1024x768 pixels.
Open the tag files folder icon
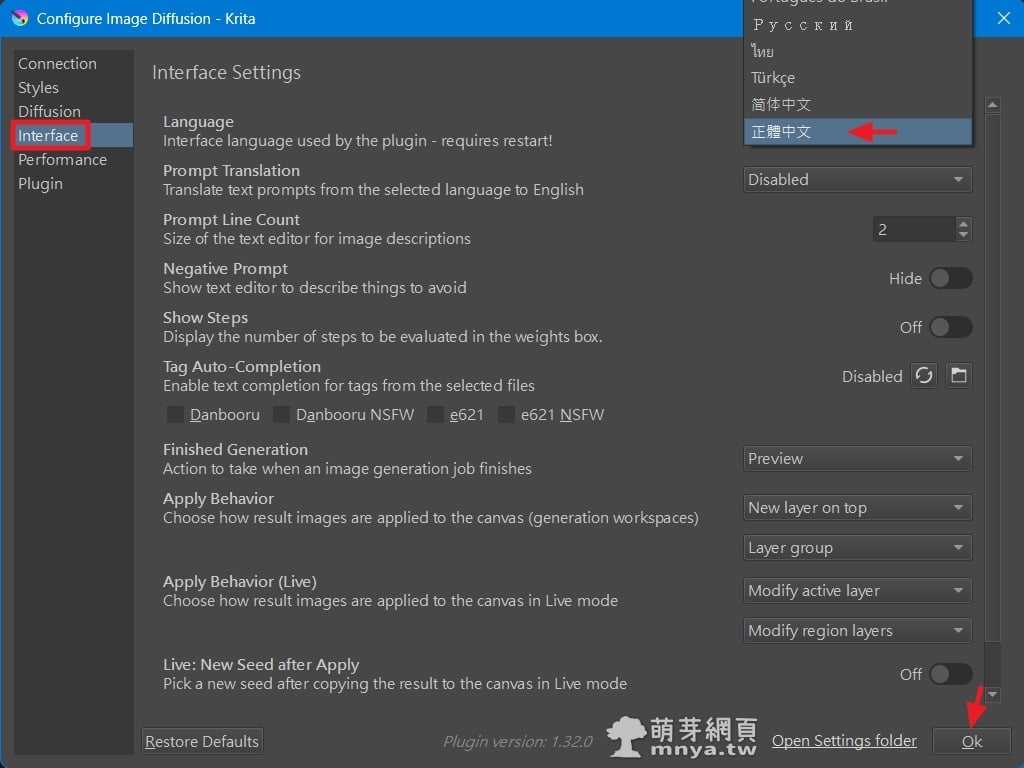click(x=959, y=376)
